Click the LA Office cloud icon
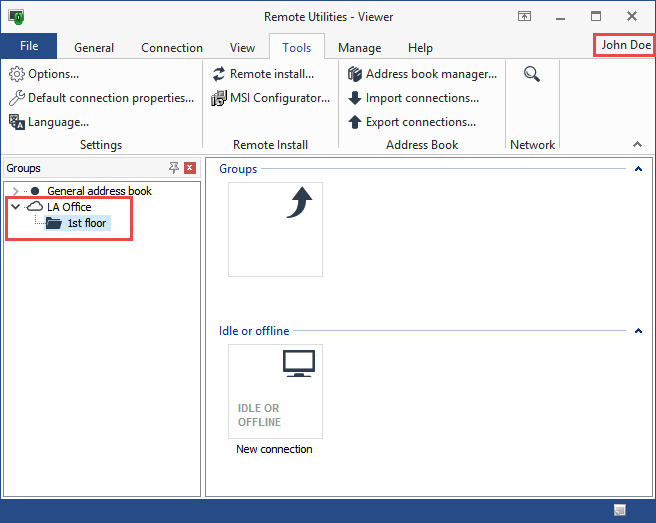 pyautogui.click(x=35, y=206)
